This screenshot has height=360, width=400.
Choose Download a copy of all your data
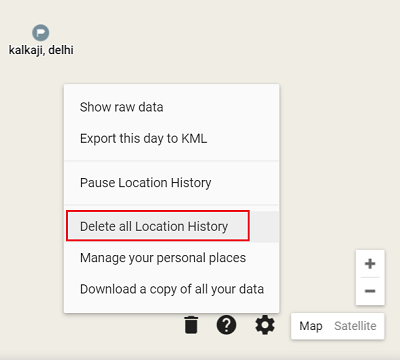pyautogui.click(x=171, y=289)
